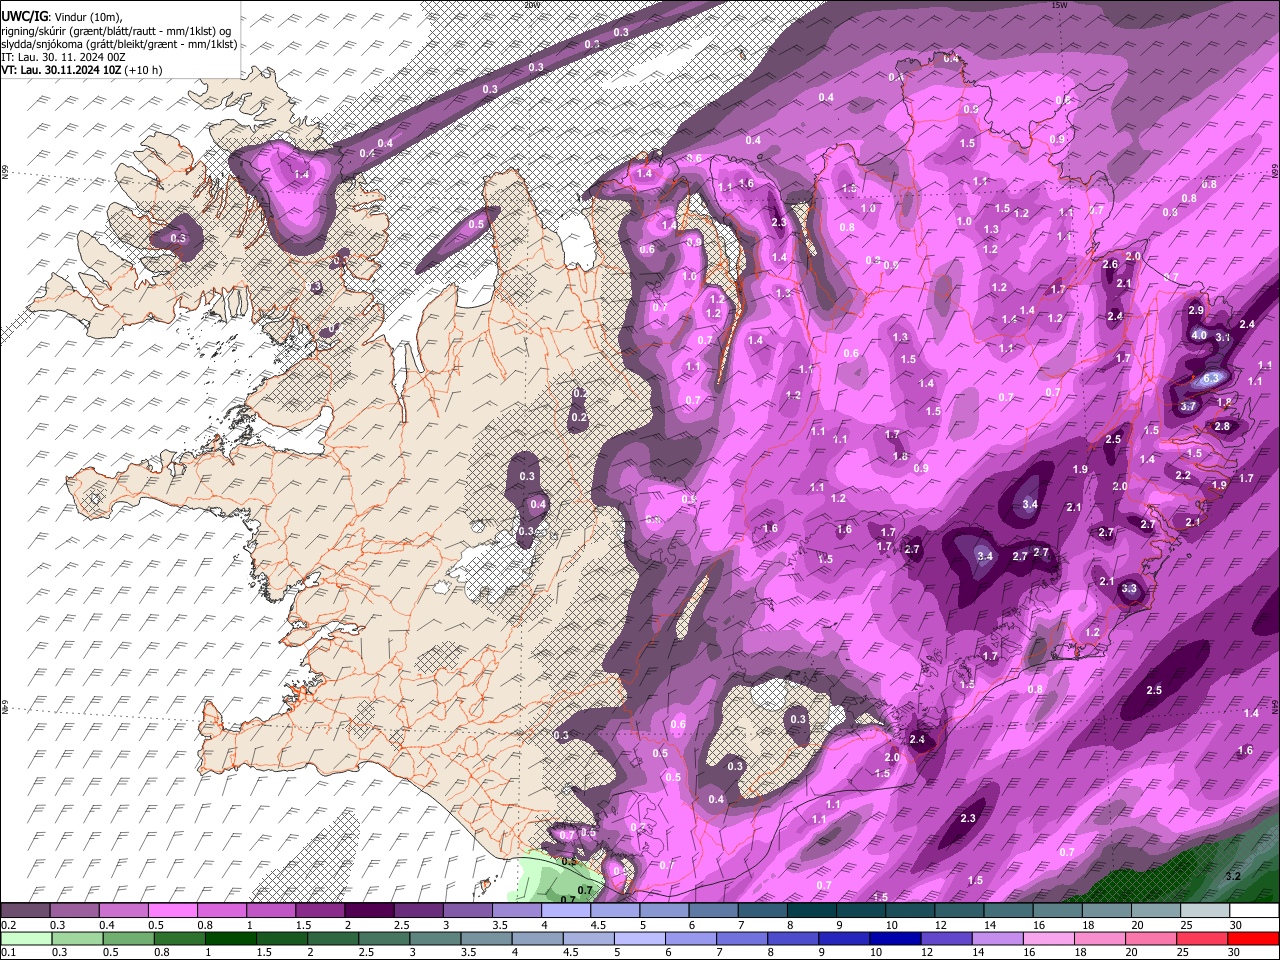Click the 3.1 value beside the 4.0 label
Viewport: 1280px width, 960px height.
pyautogui.click(x=1223, y=338)
